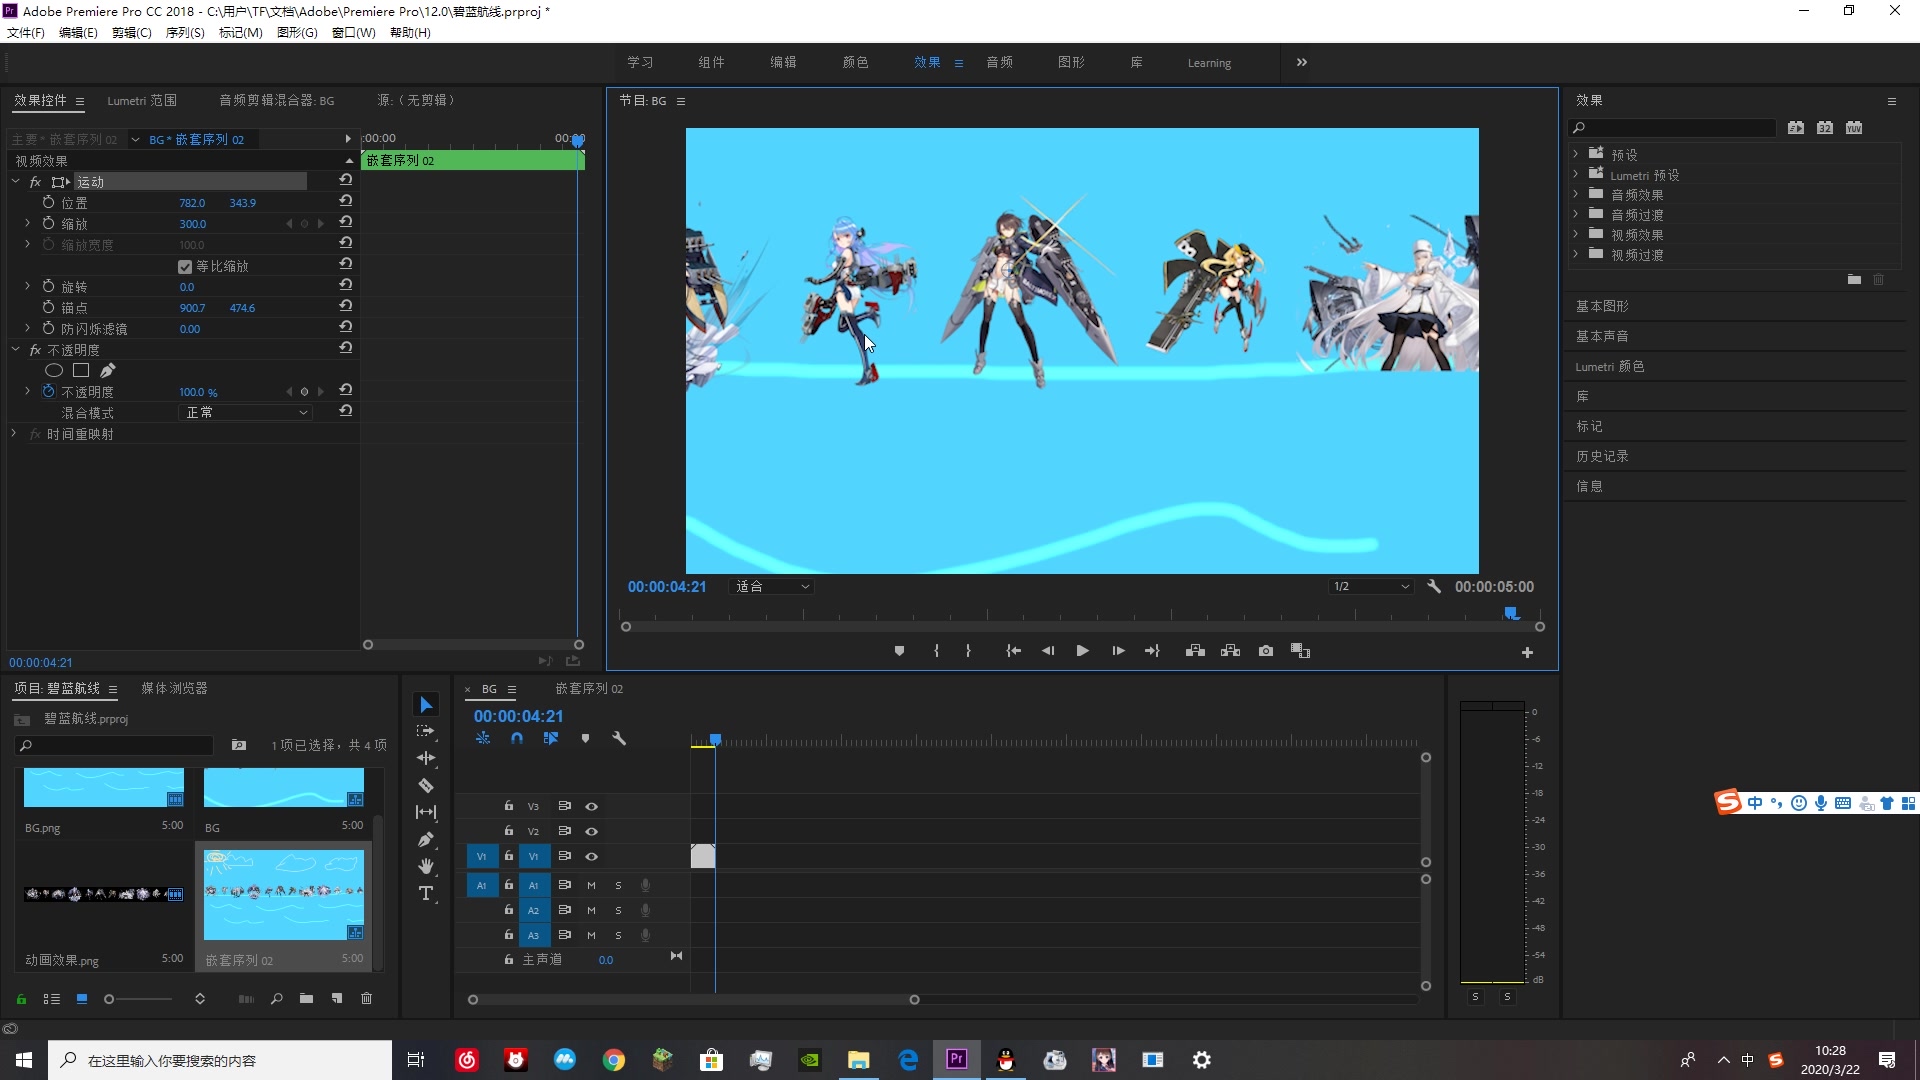Open the Sequence menu

click(185, 33)
